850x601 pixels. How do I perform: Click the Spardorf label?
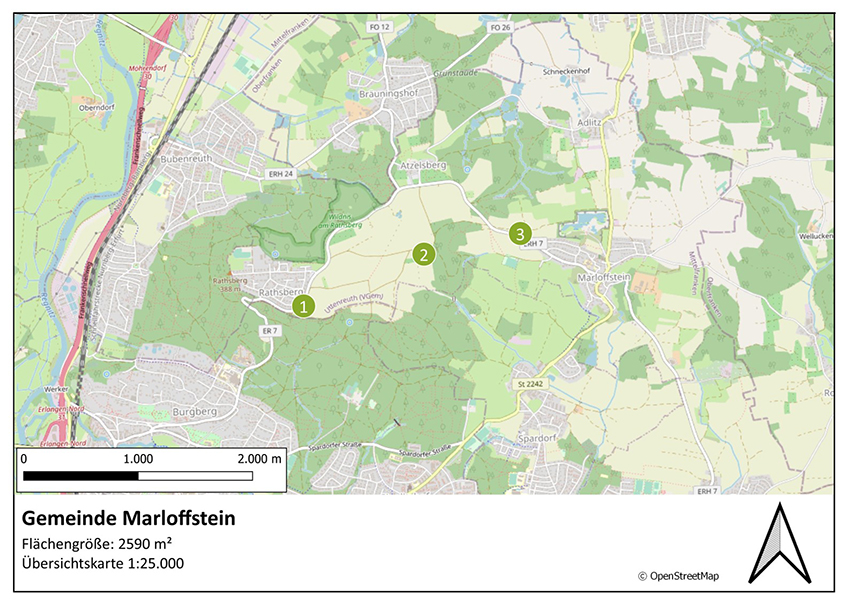pos(537,438)
